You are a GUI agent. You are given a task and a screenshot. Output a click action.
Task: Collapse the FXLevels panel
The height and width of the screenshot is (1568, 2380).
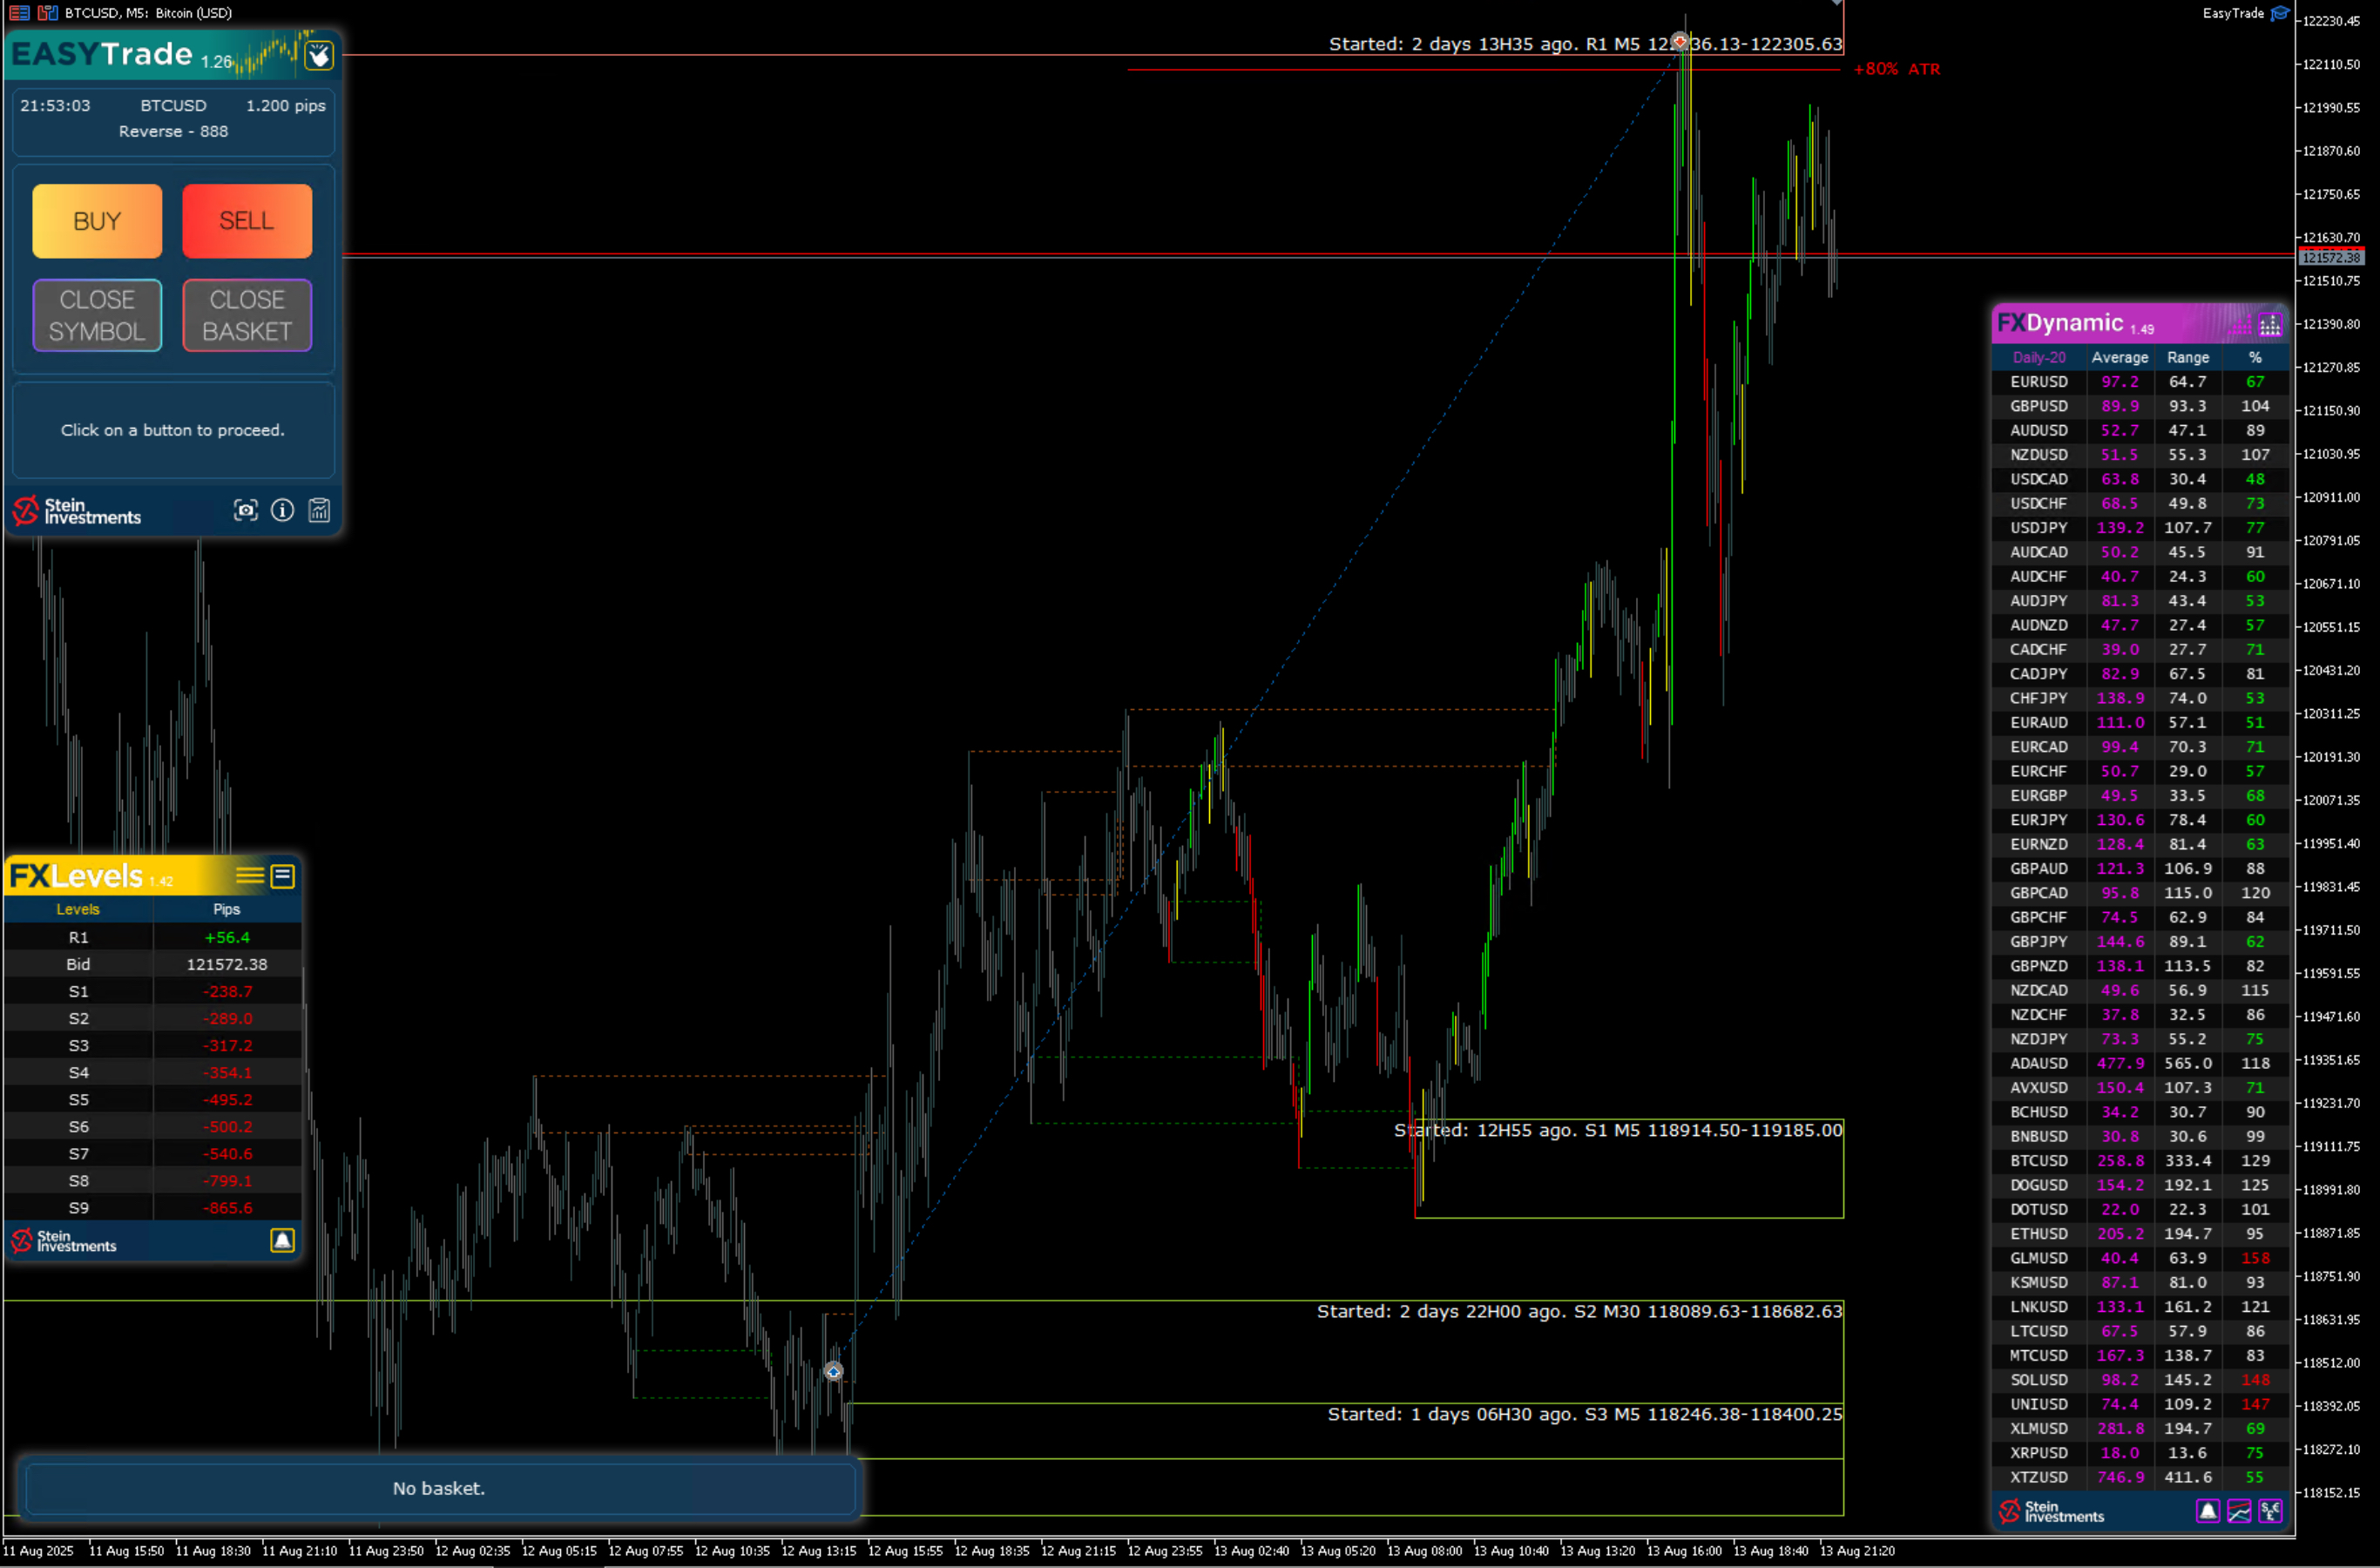click(x=283, y=876)
